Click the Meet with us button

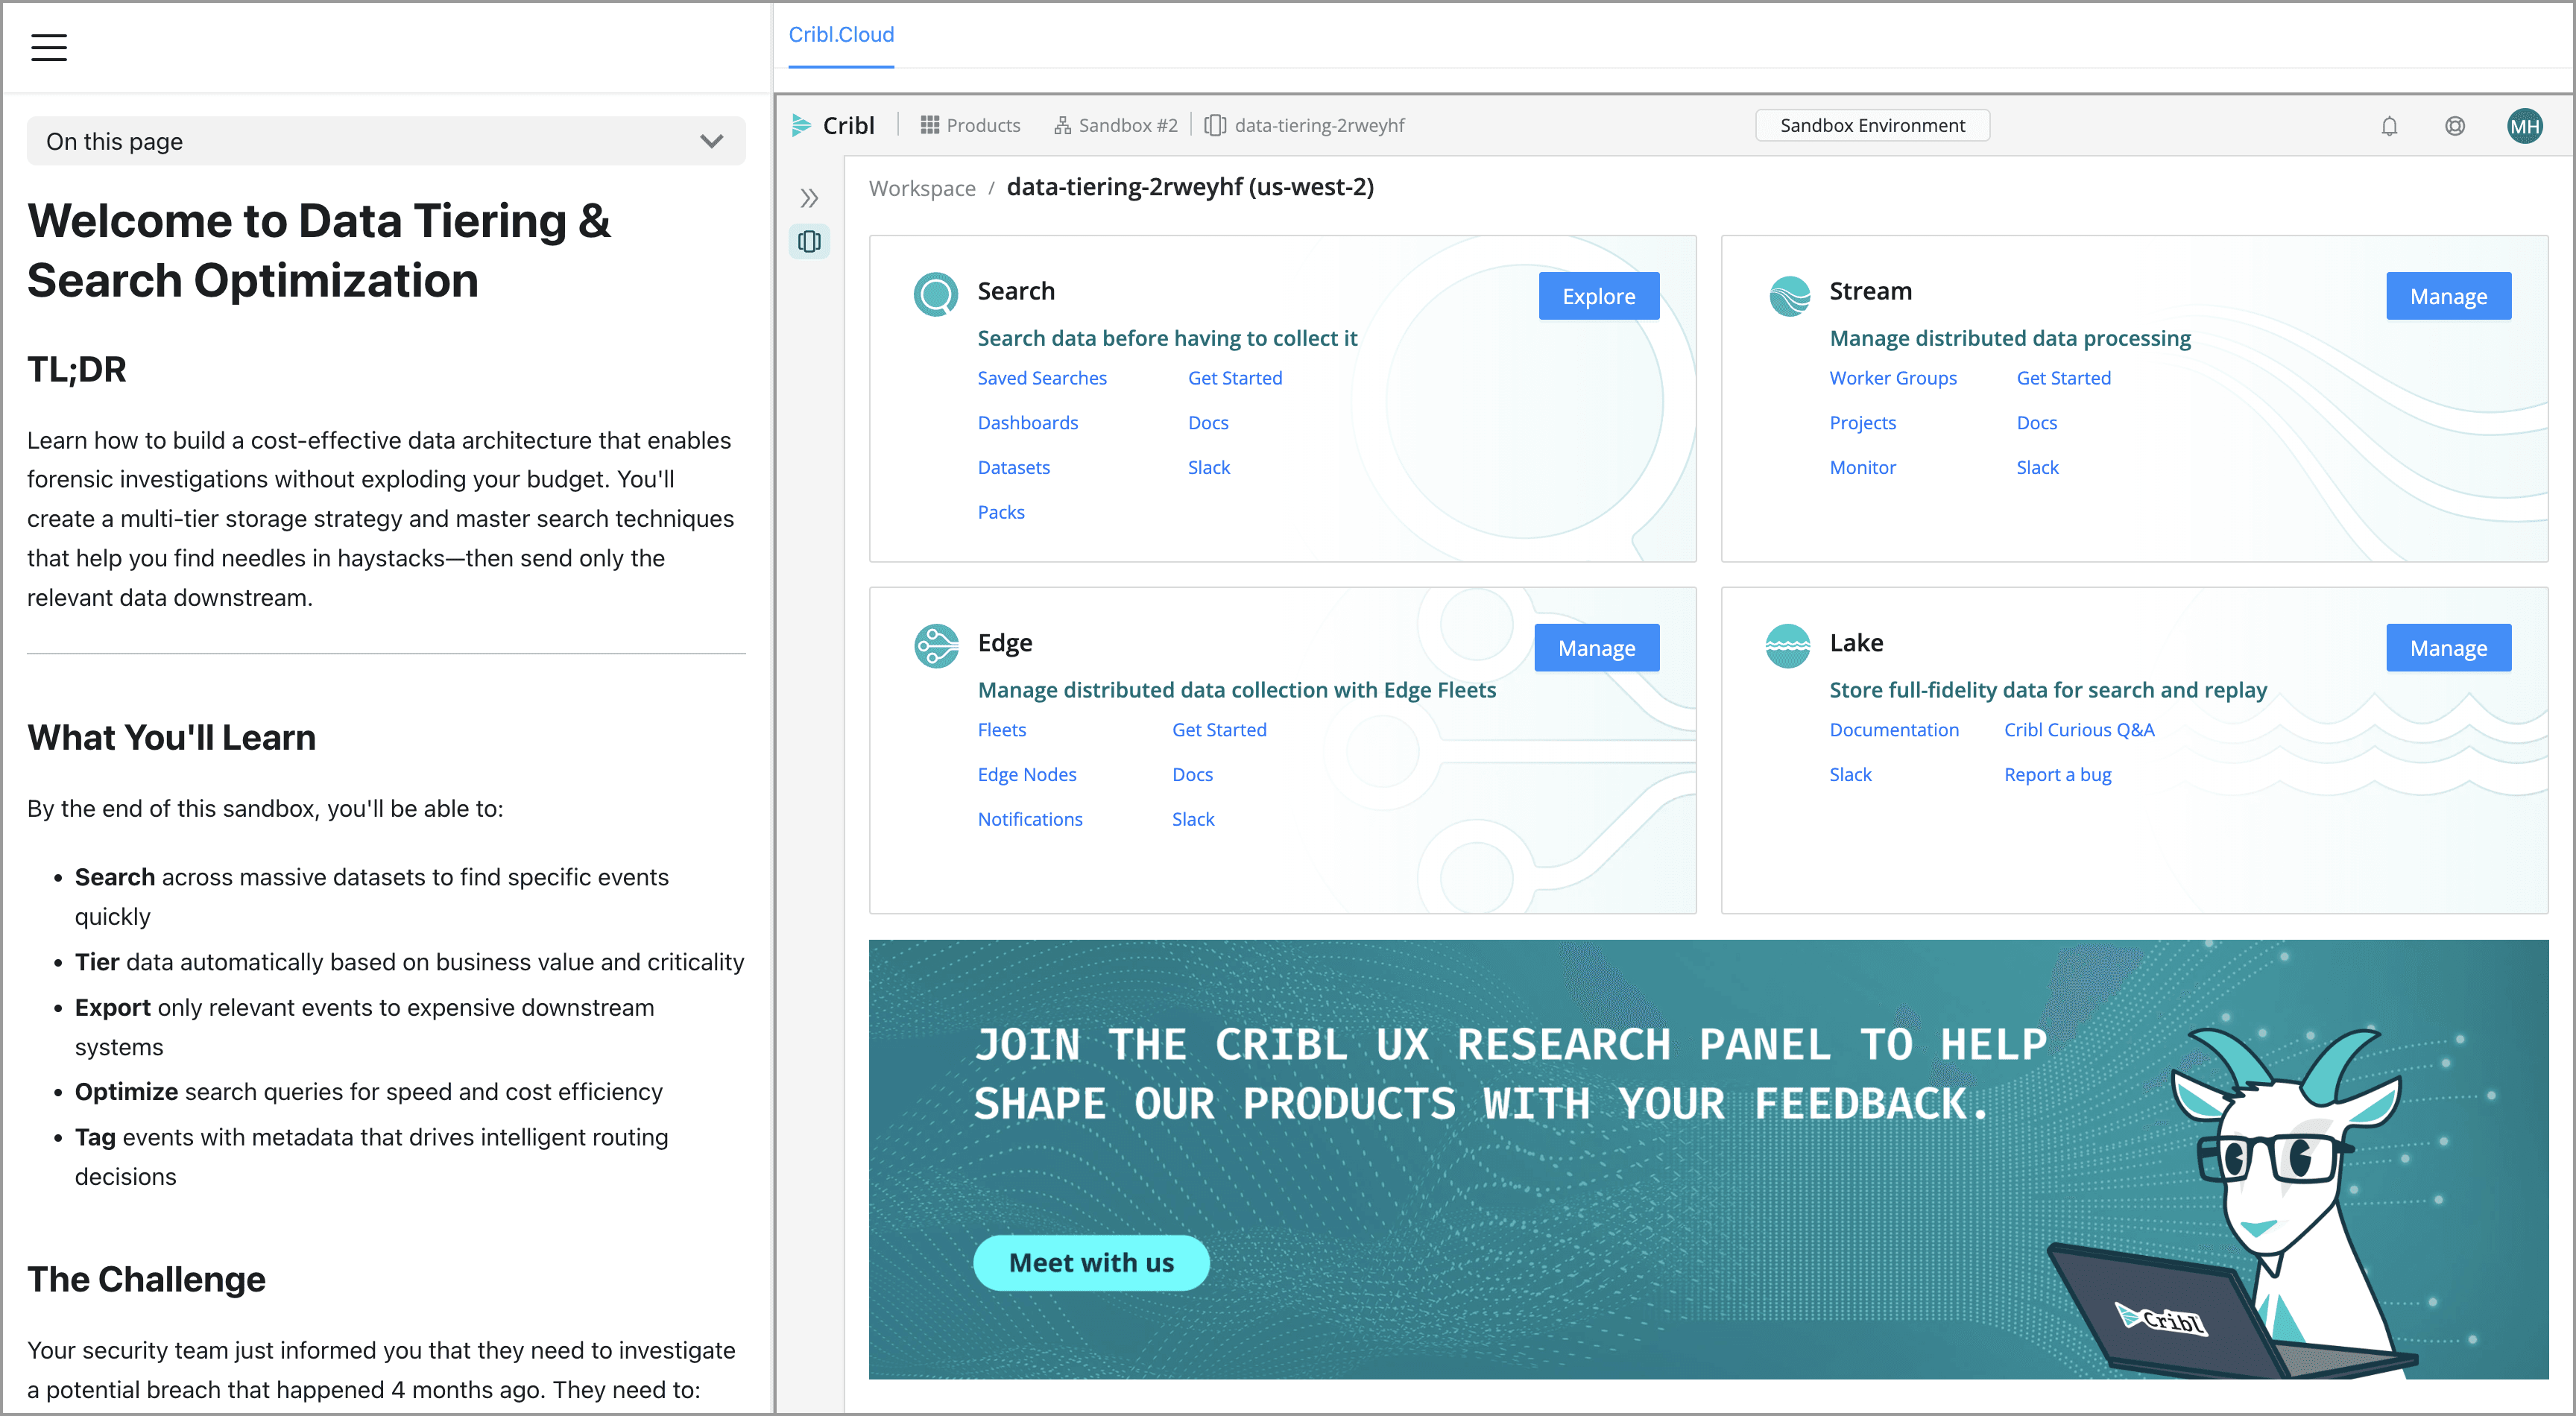pos(1091,1262)
